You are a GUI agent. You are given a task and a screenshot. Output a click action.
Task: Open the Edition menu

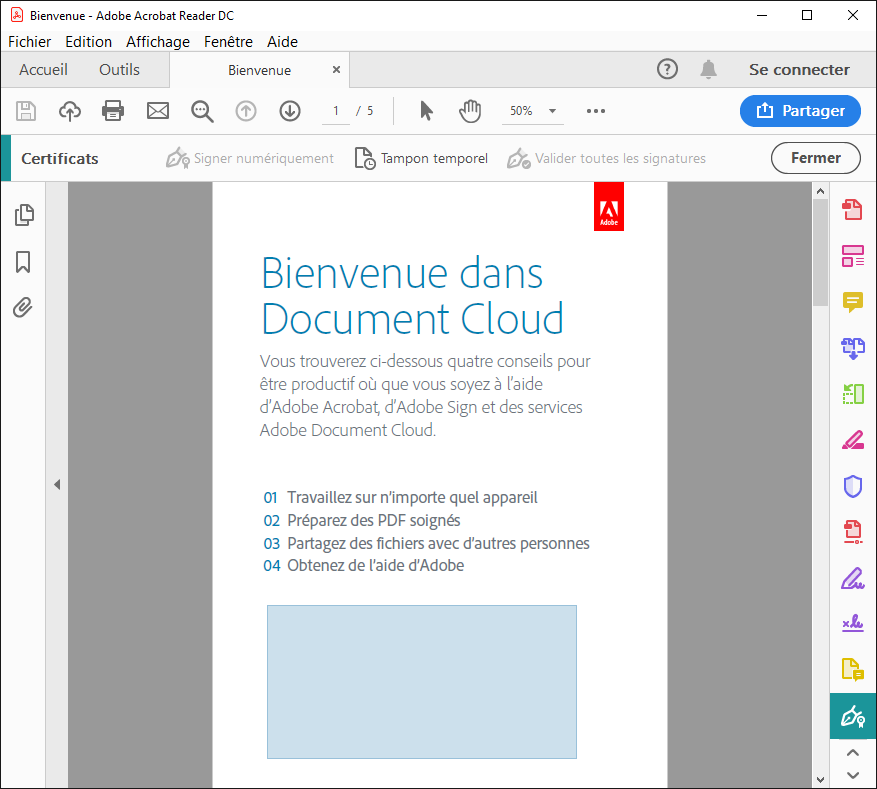coord(88,42)
